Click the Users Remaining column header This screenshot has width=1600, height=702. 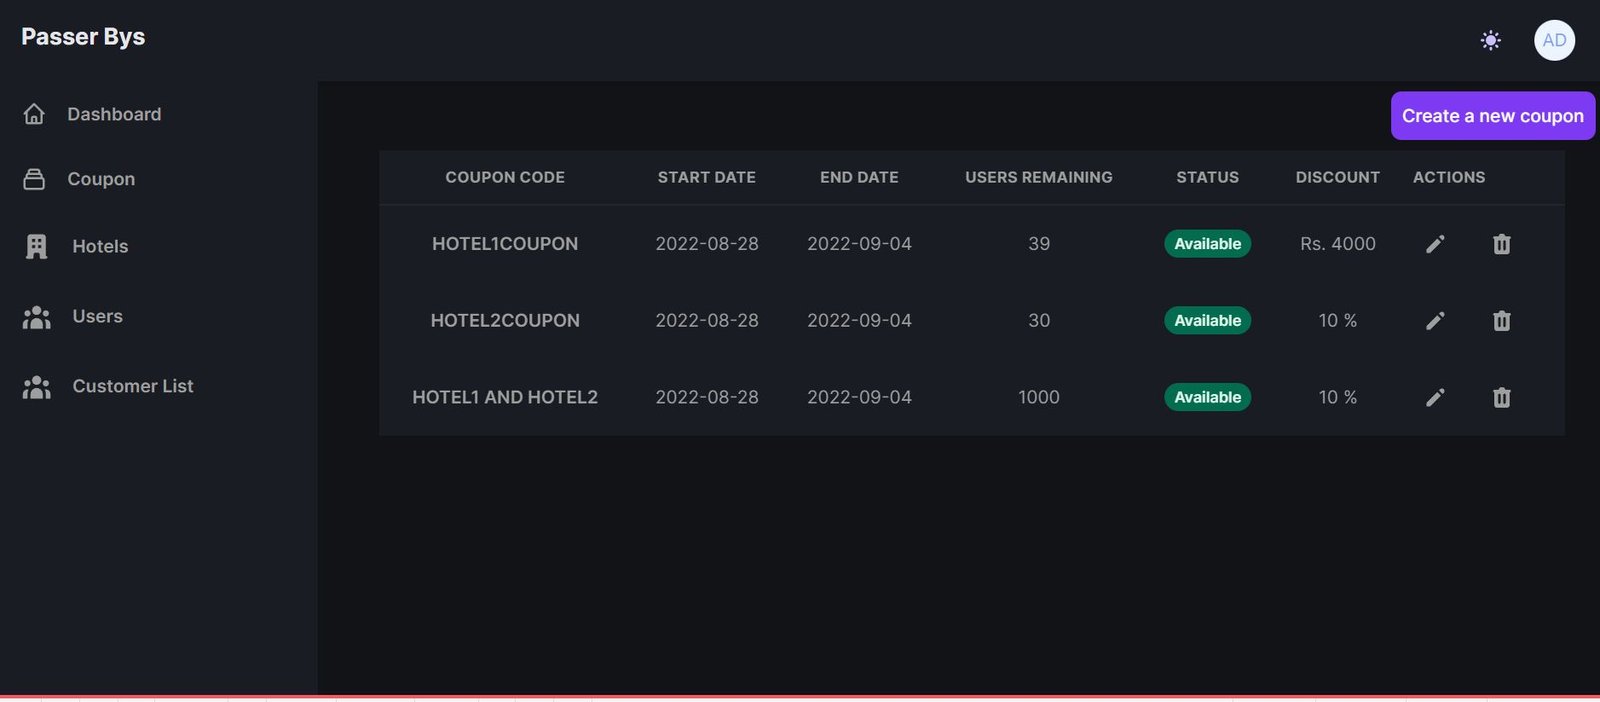[x=1038, y=177]
